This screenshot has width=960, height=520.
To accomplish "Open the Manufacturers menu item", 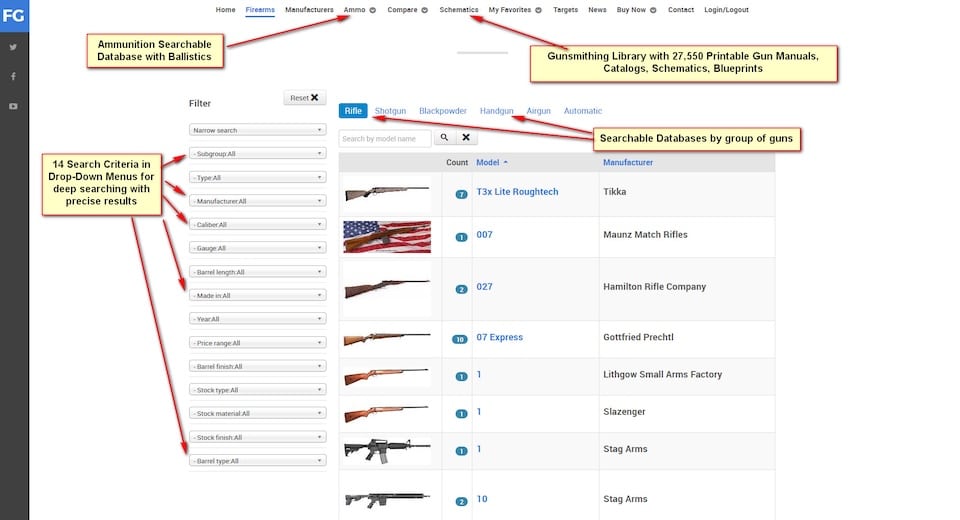I will [309, 10].
